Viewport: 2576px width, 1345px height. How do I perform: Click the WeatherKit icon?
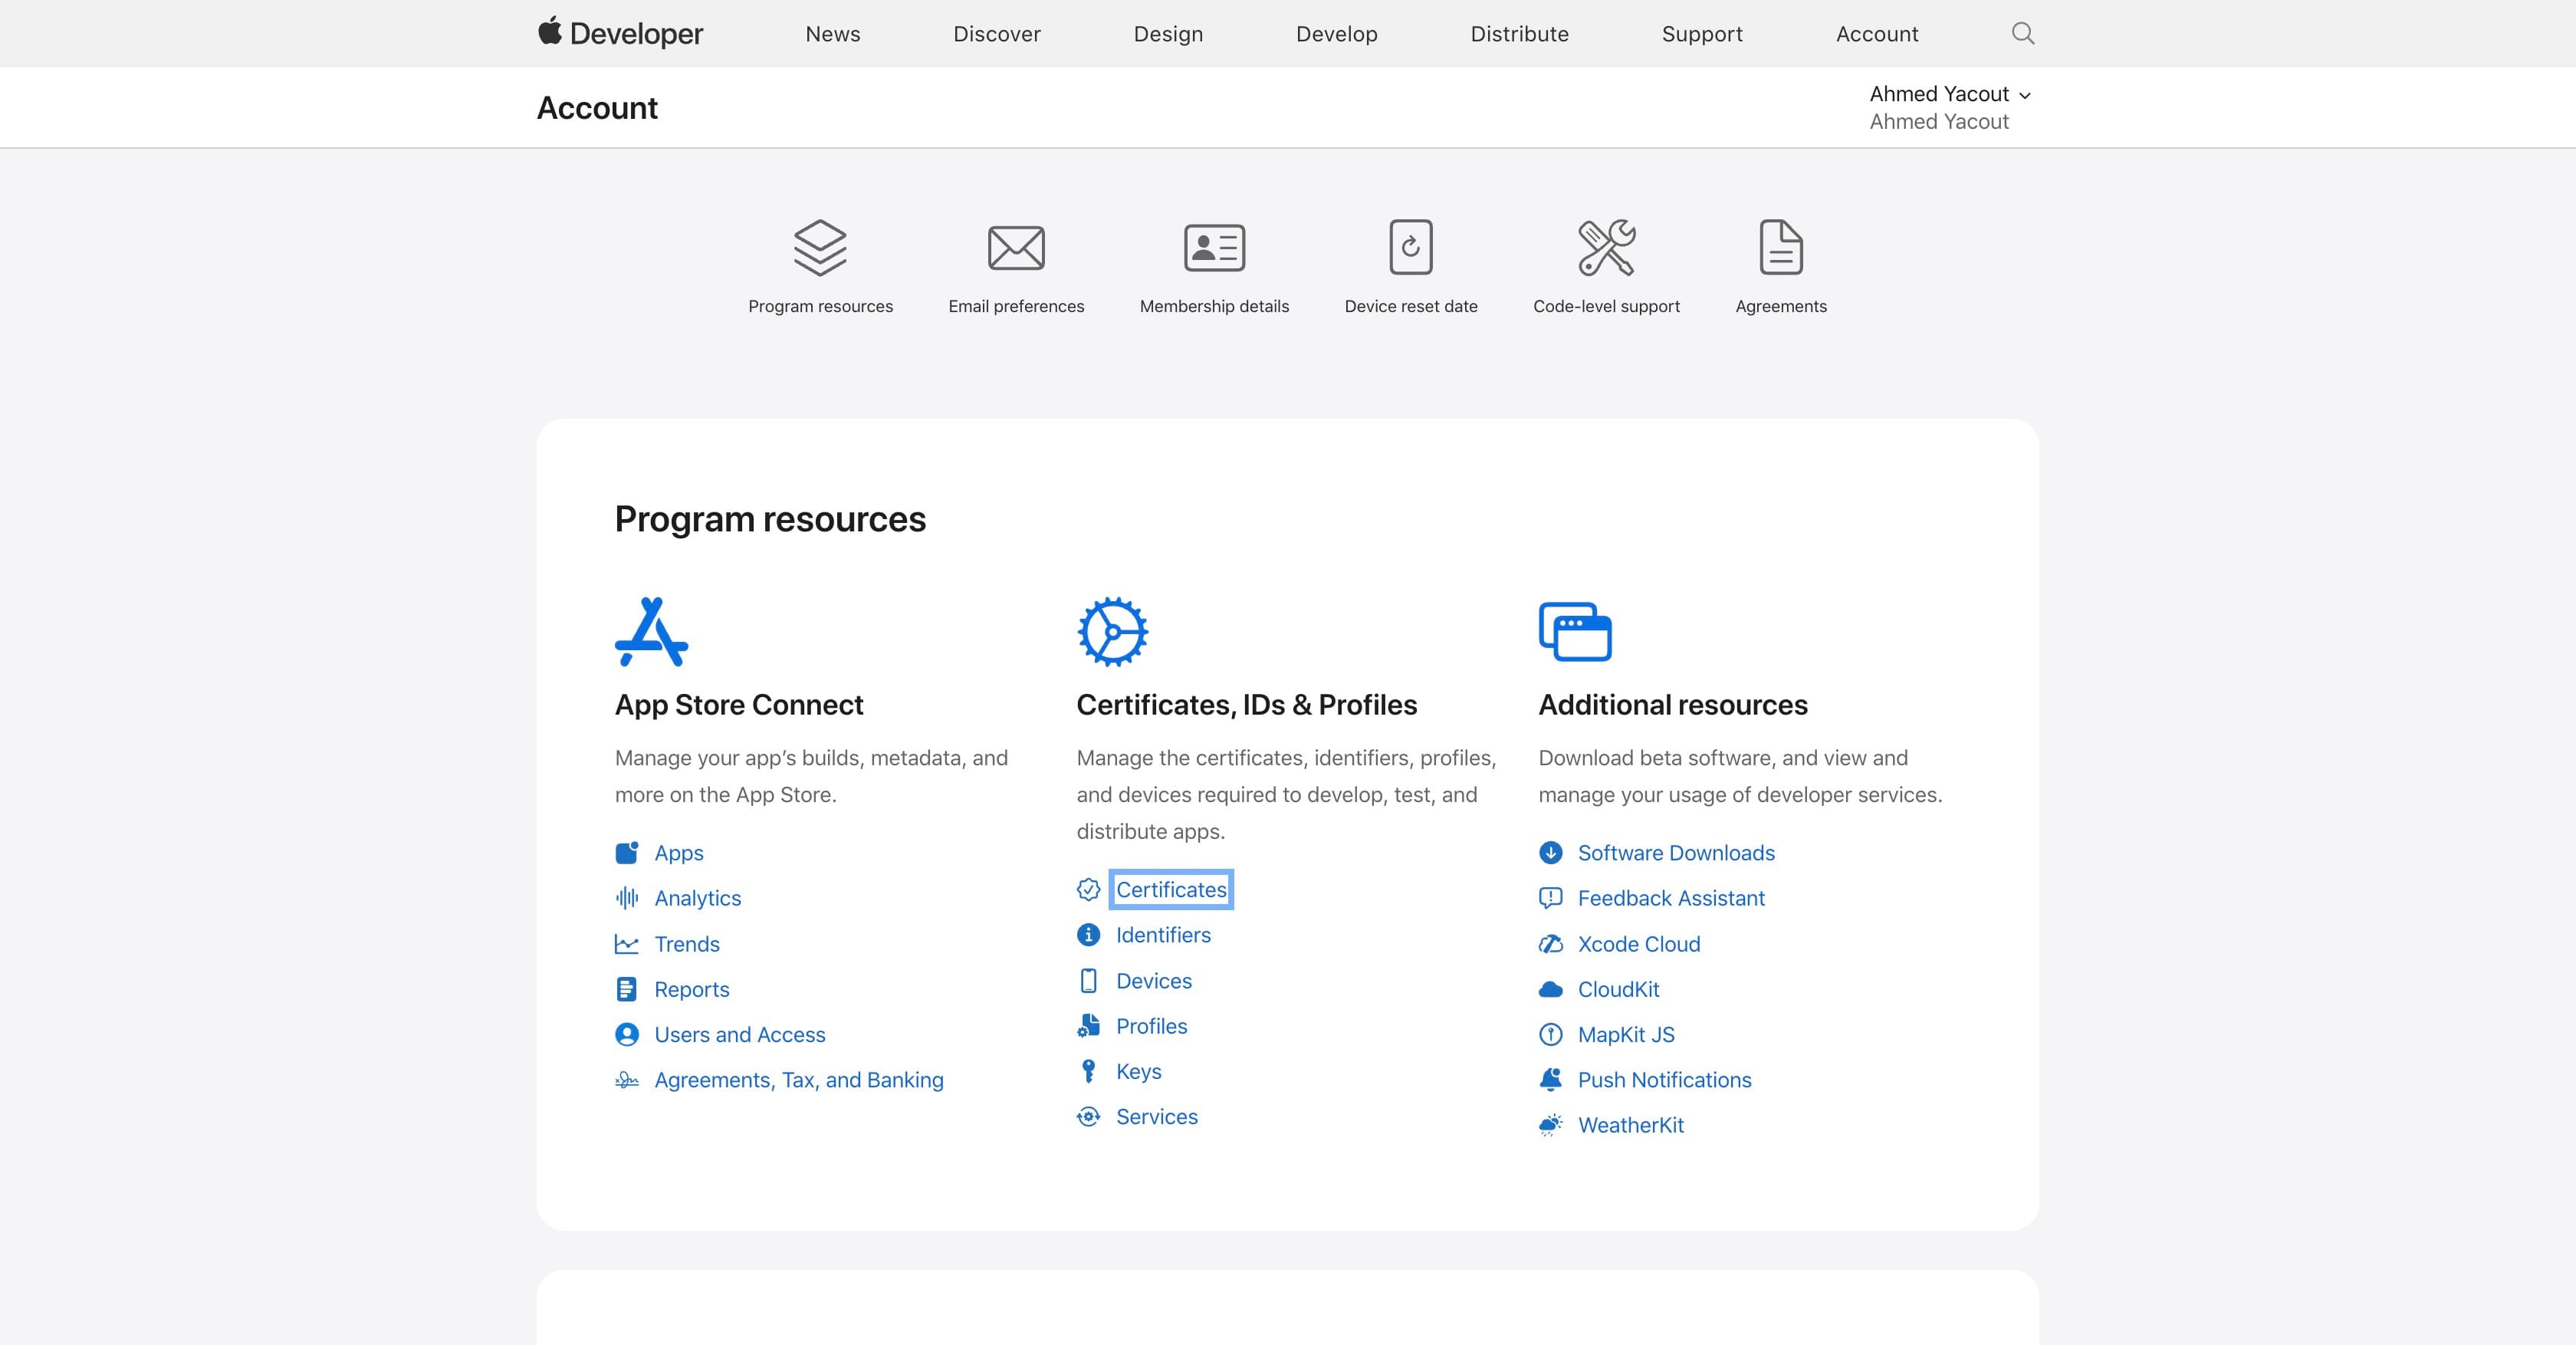1550,1125
